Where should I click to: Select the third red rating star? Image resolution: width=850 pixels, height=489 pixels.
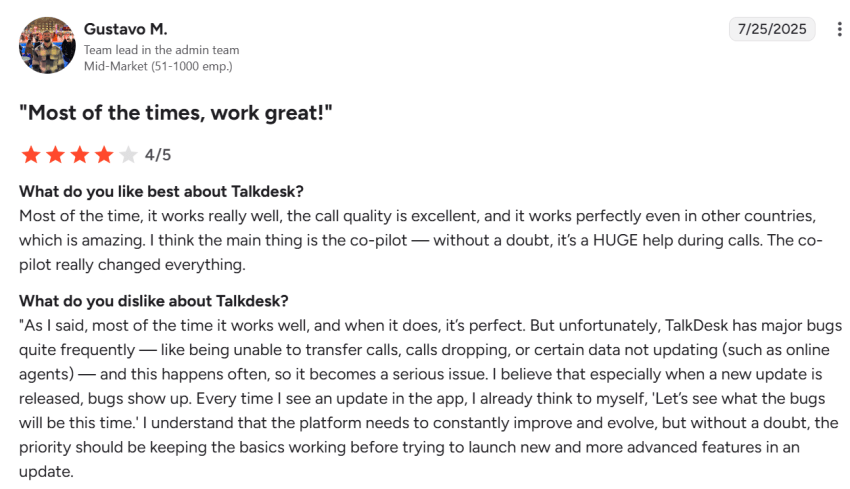coord(79,154)
